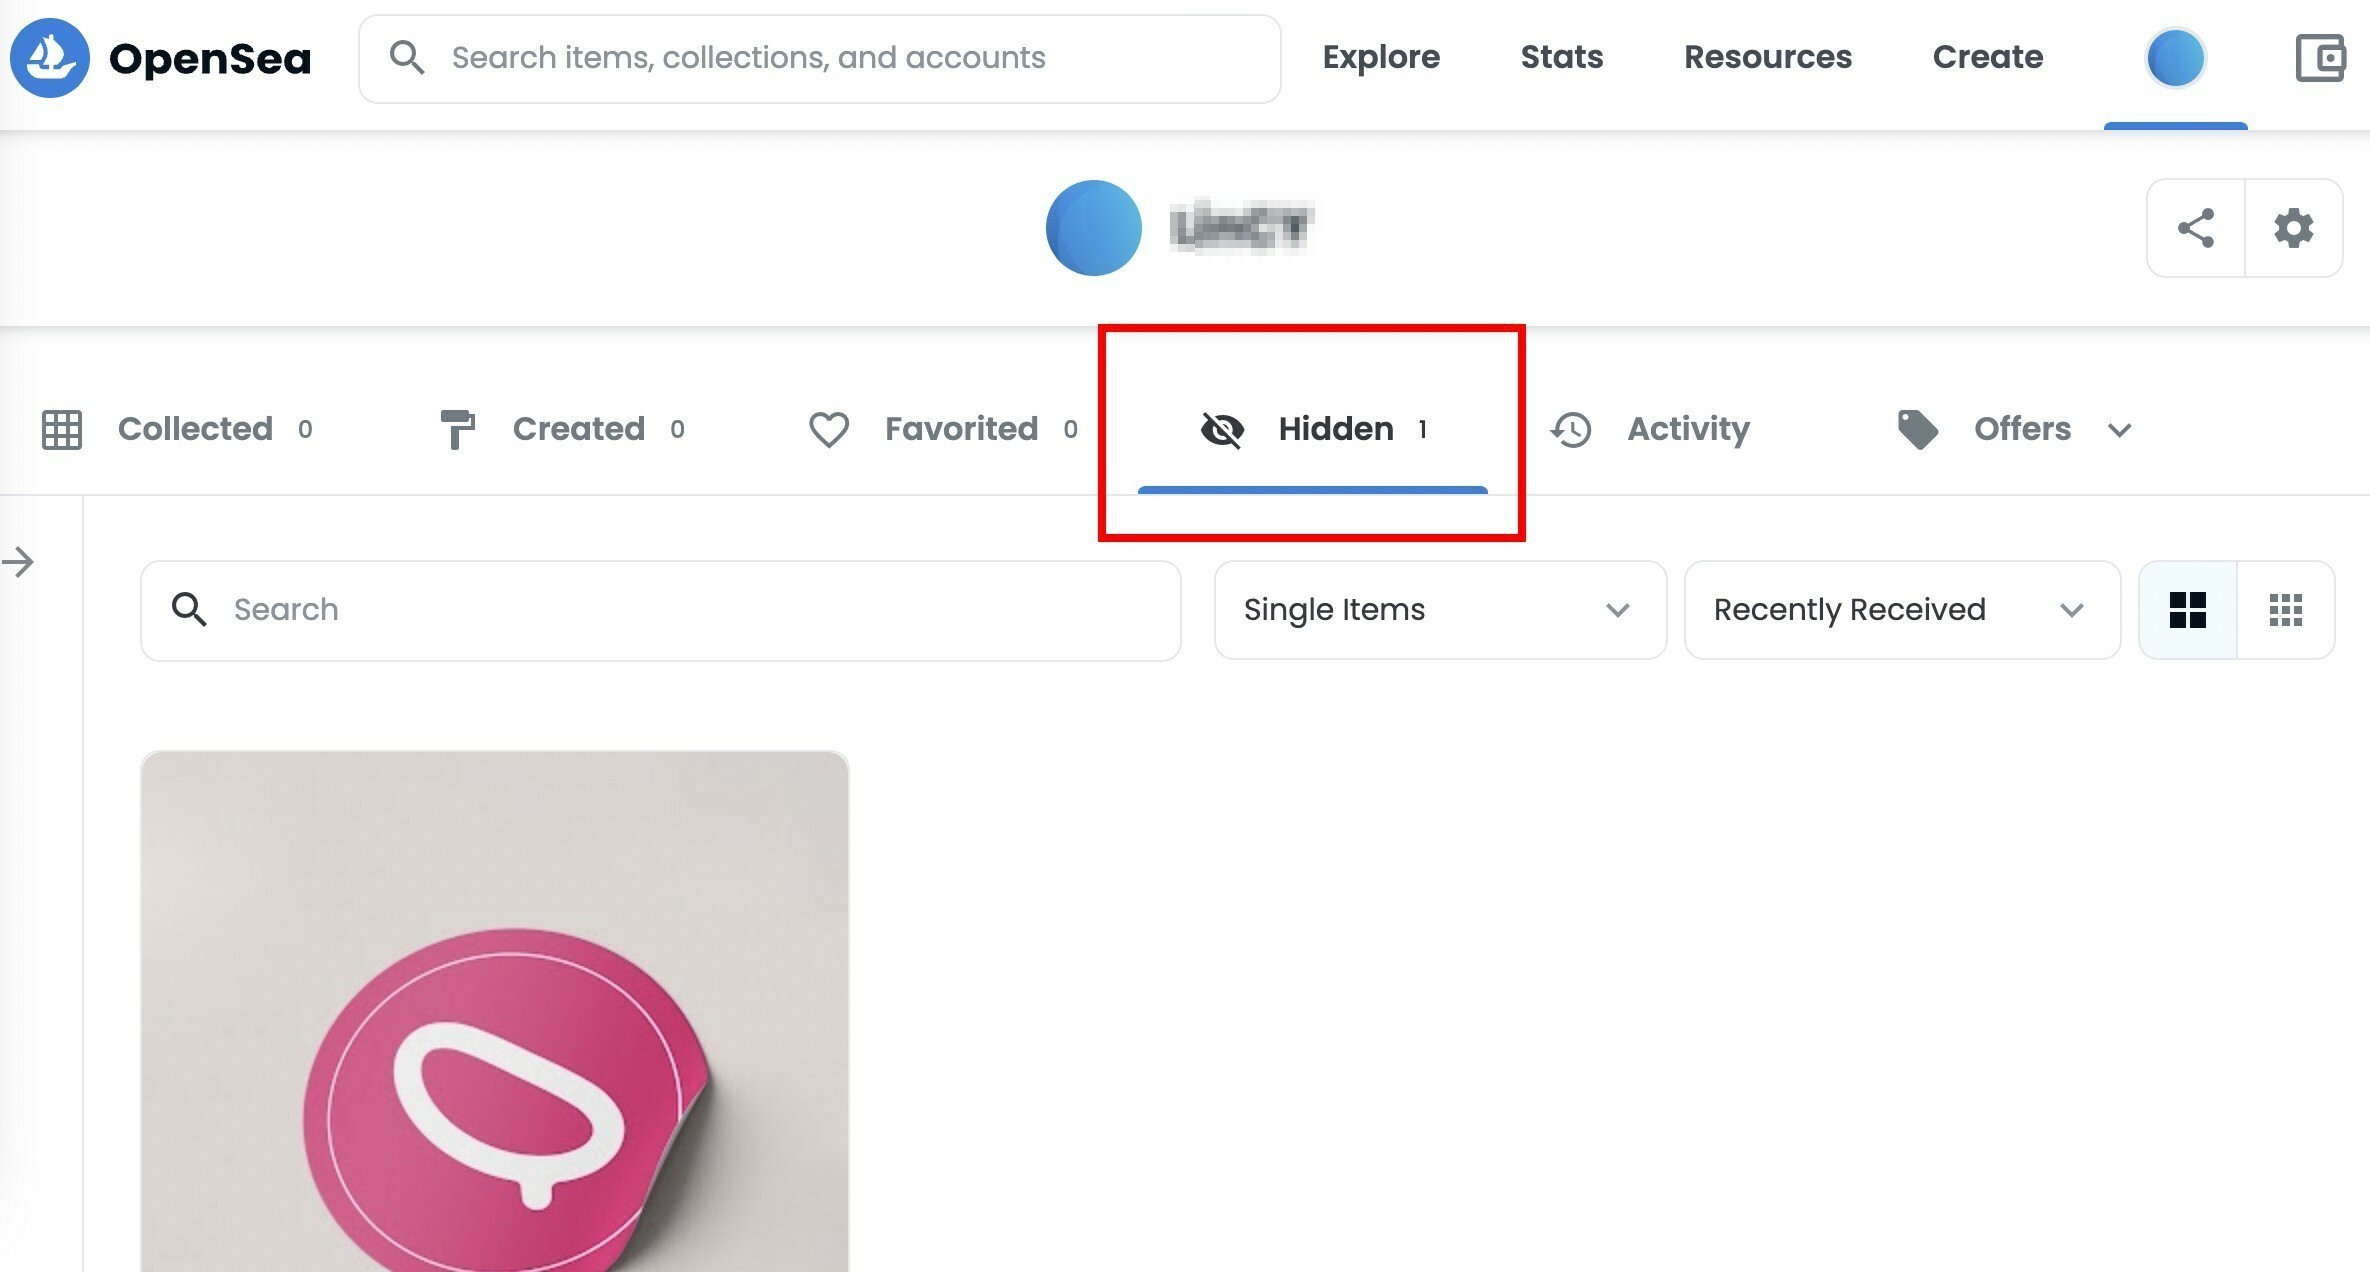
Task: Open the wallet icon in header
Action: coord(2320,58)
